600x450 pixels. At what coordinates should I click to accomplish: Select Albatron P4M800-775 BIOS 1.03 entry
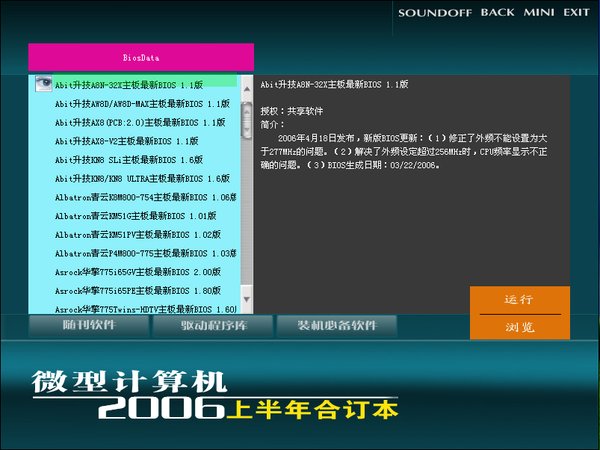click(x=146, y=253)
